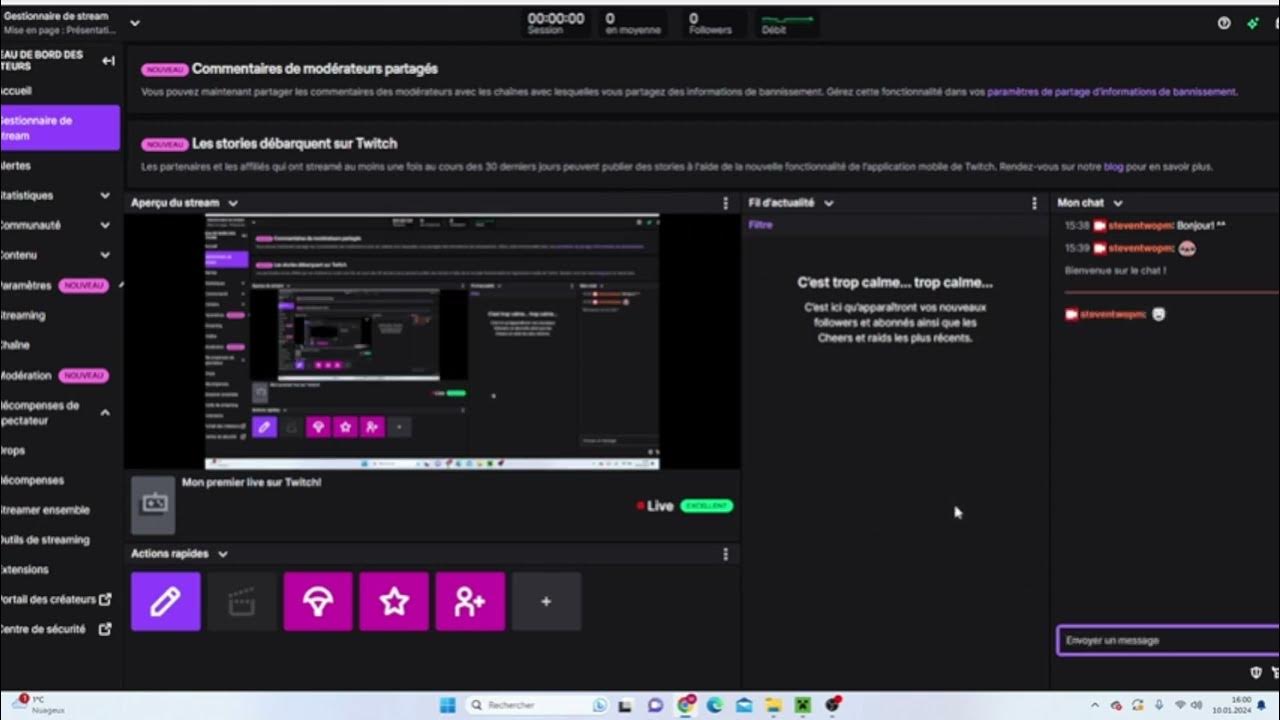The width and height of the screenshot is (1280, 720).
Task: Open Portail des créateurs link
Action: click(x=48, y=599)
